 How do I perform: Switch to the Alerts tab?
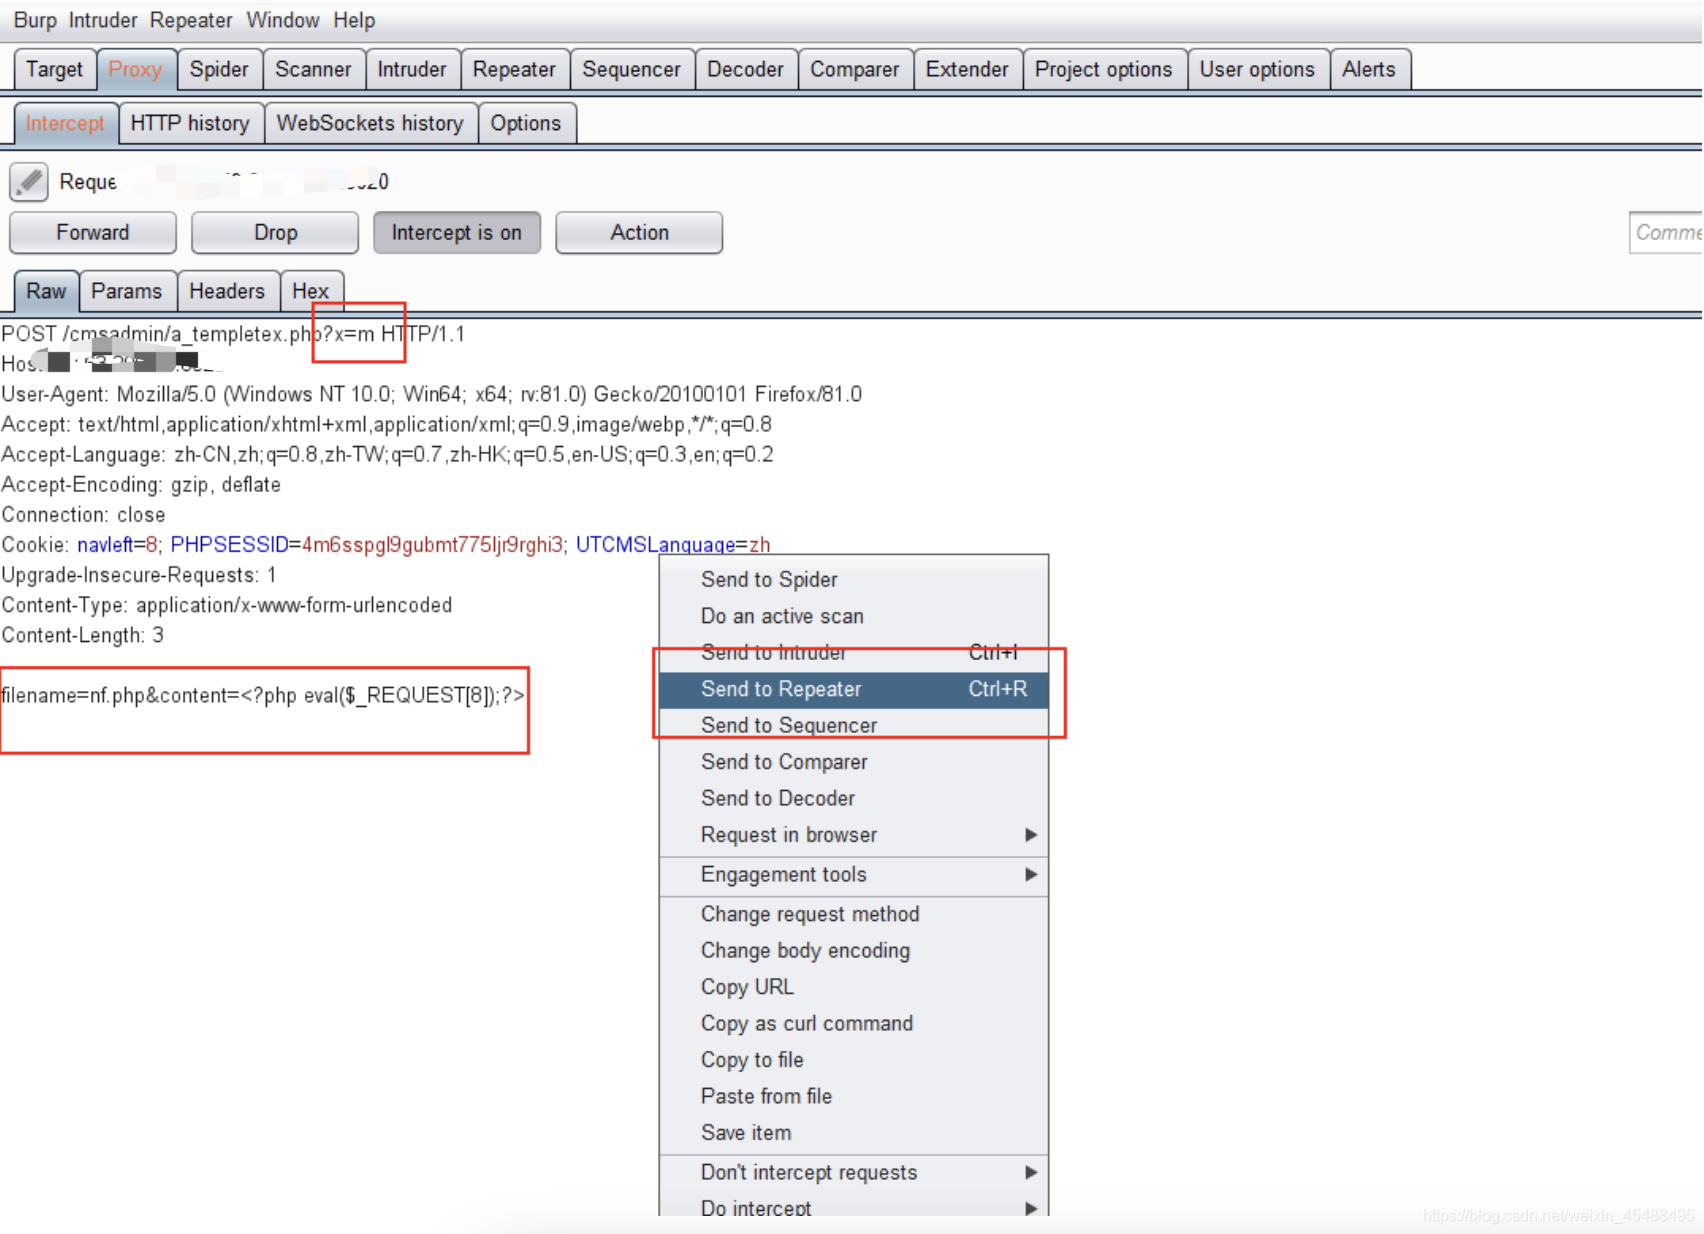pos(1369,69)
